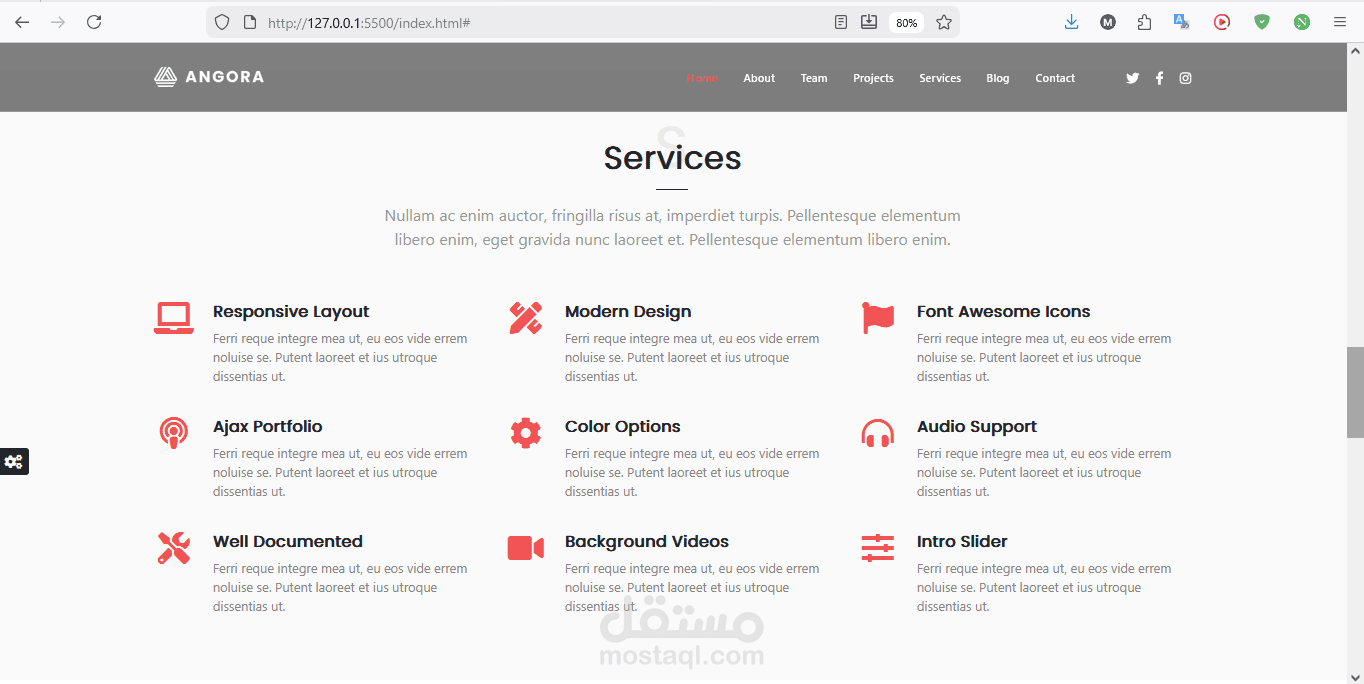The image size is (1364, 684).
Task: Click the Instagram icon in the header
Action: coord(1185,78)
